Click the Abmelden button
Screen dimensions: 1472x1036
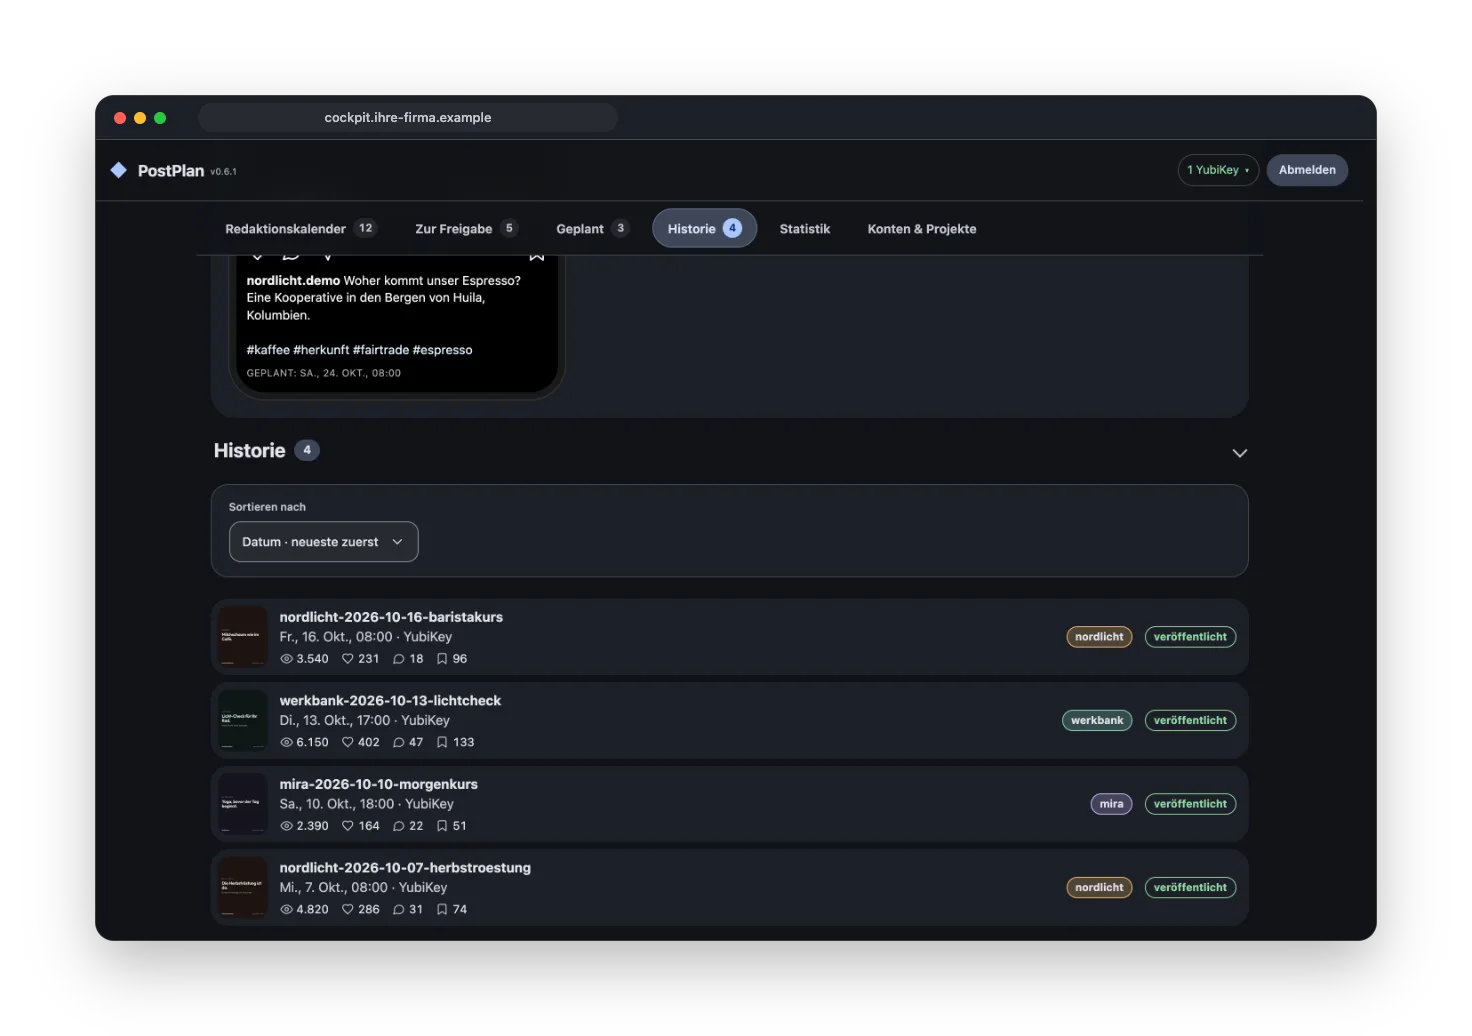point(1307,170)
